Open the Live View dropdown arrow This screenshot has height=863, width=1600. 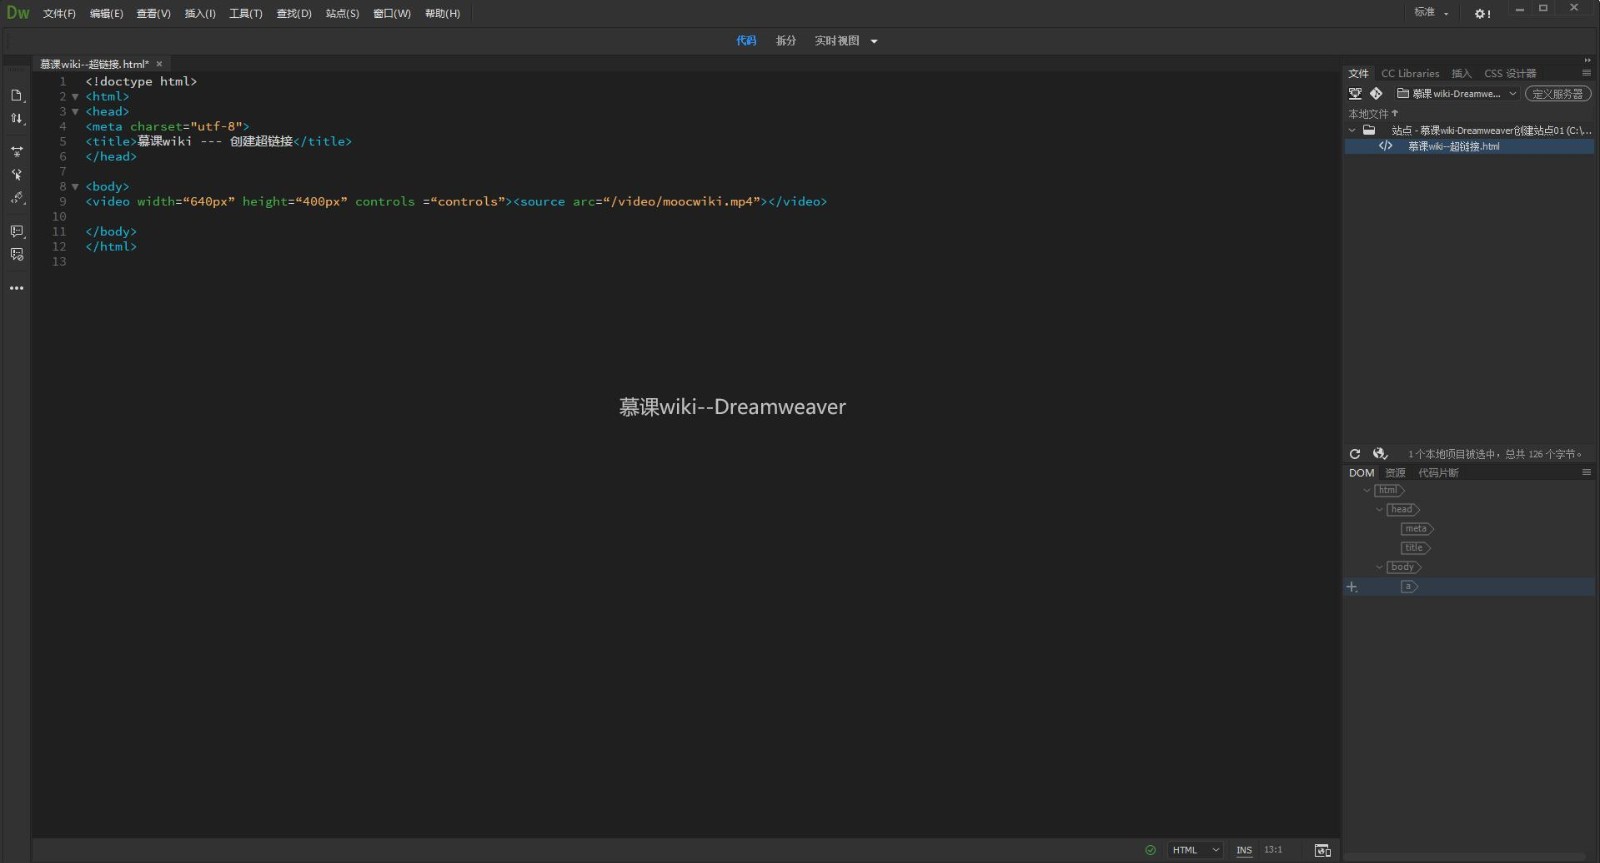[x=874, y=41]
